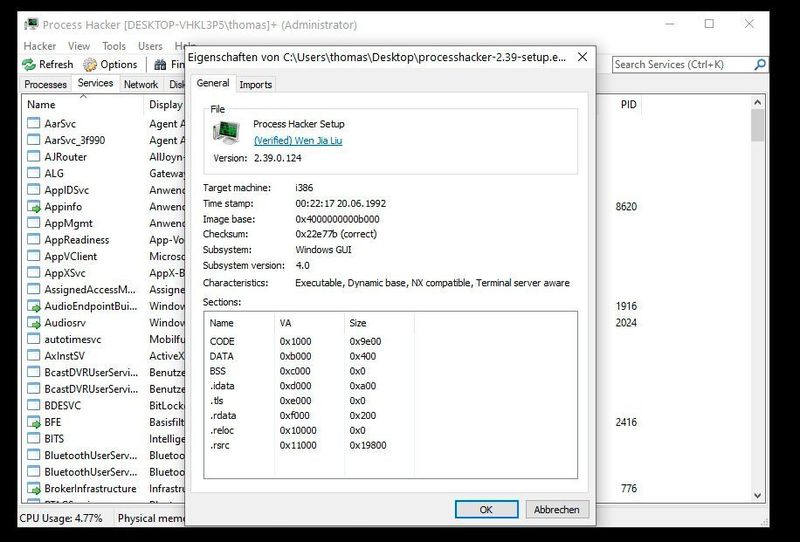Select the .idata section row
This screenshot has width=800, height=542.
tap(390, 386)
